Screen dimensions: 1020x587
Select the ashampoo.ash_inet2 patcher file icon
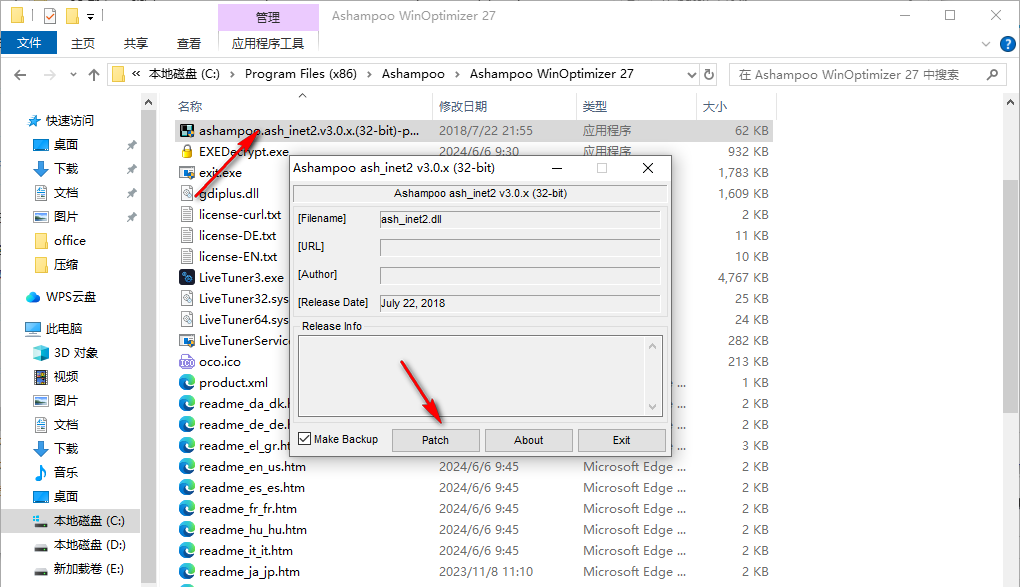coord(187,130)
